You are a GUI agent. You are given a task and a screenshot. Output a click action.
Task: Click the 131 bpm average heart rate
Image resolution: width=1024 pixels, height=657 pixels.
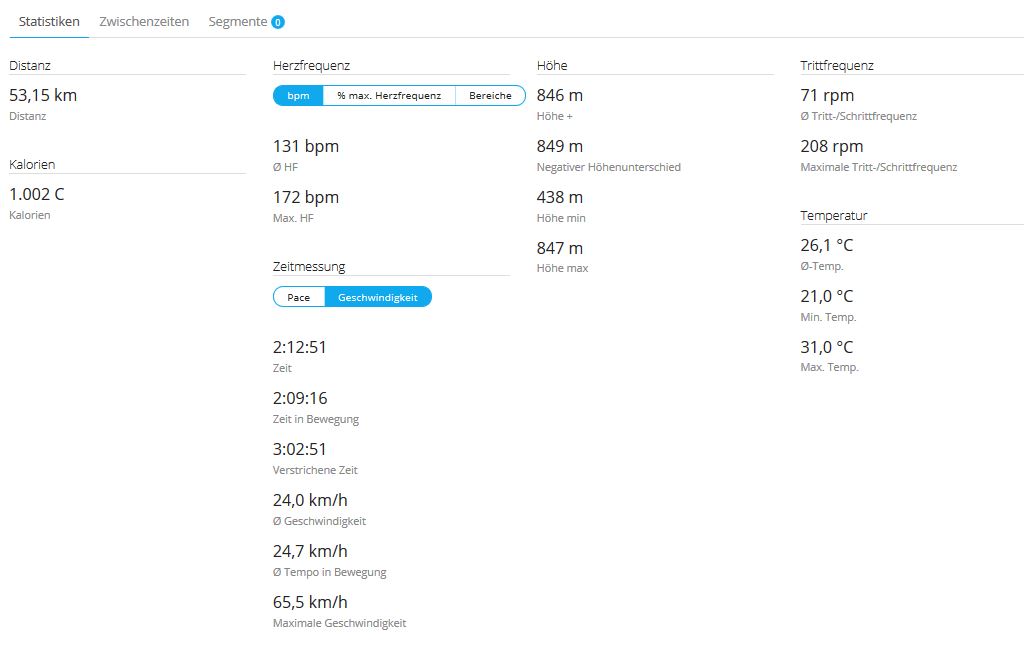306,146
